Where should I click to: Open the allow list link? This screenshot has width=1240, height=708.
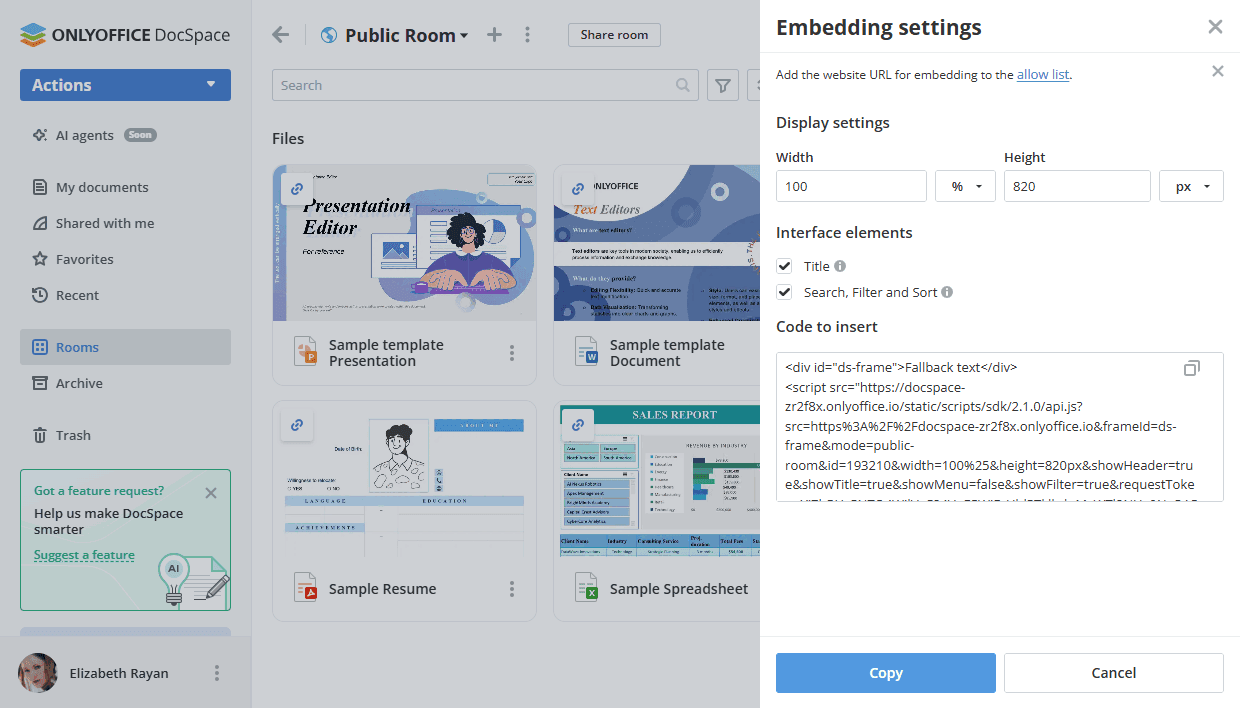pos(1043,74)
